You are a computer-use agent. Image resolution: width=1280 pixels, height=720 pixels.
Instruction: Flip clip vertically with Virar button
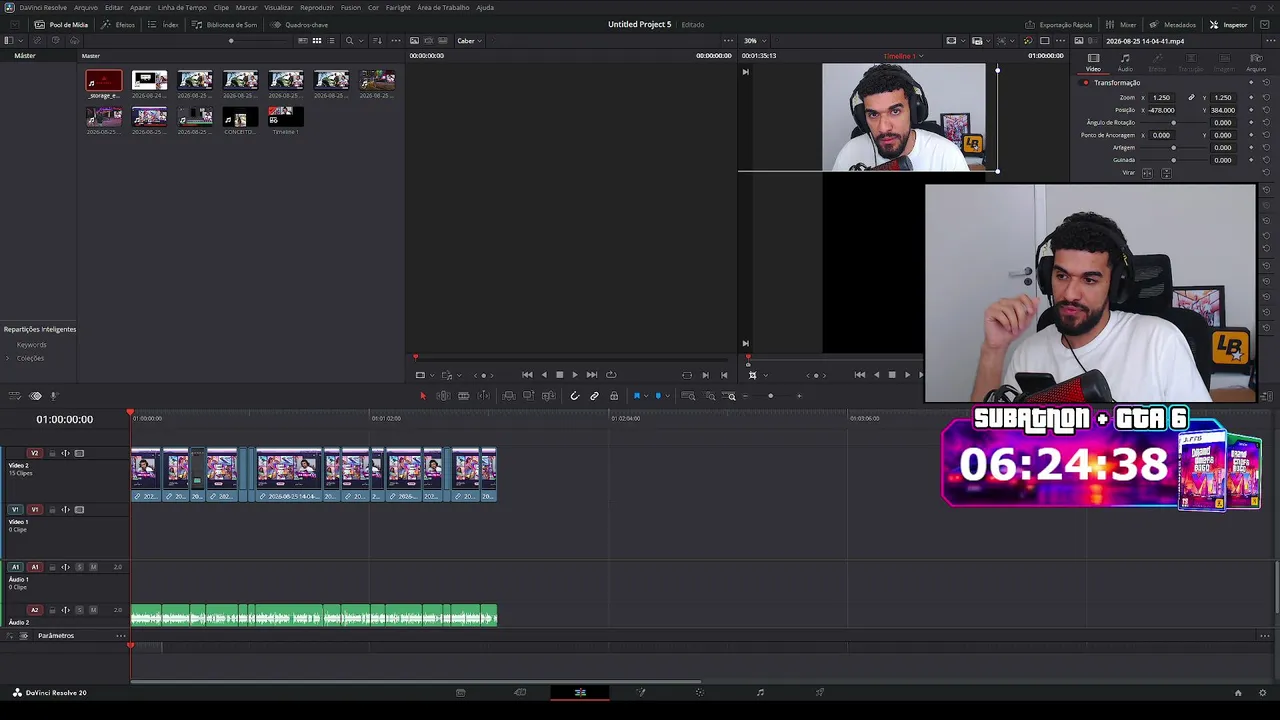1165,173
